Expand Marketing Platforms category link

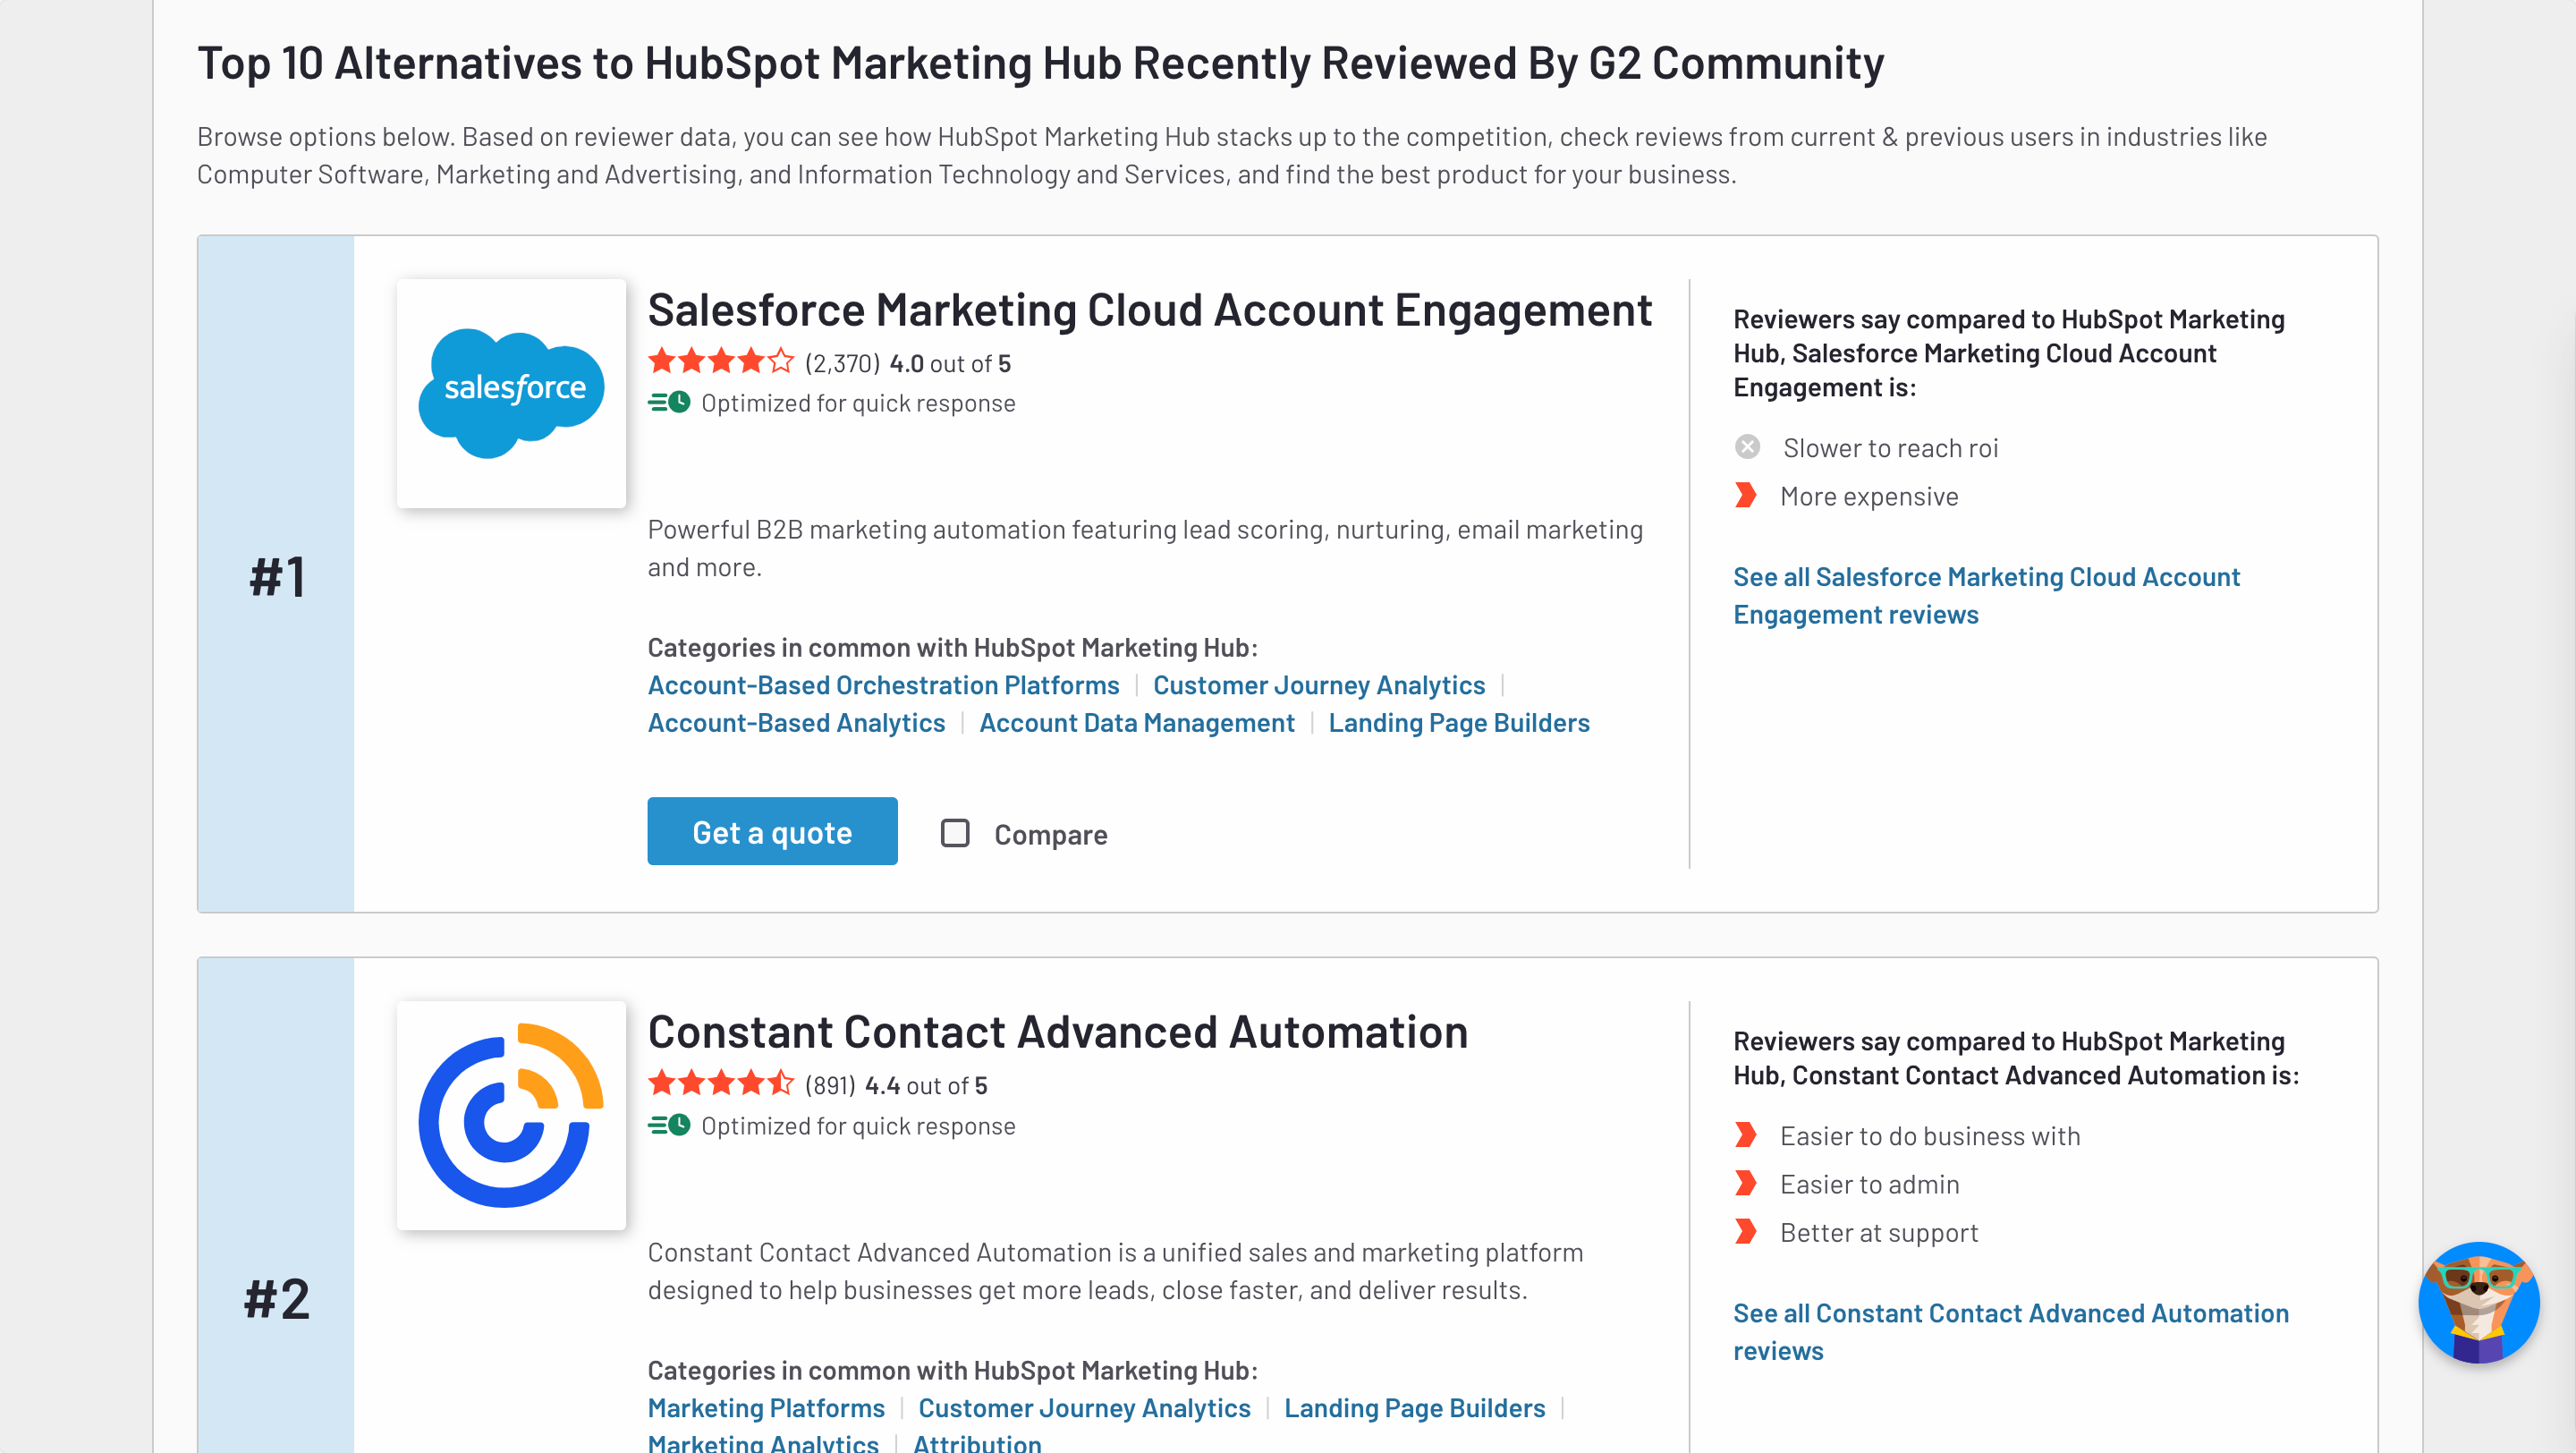coord(766,1406)
